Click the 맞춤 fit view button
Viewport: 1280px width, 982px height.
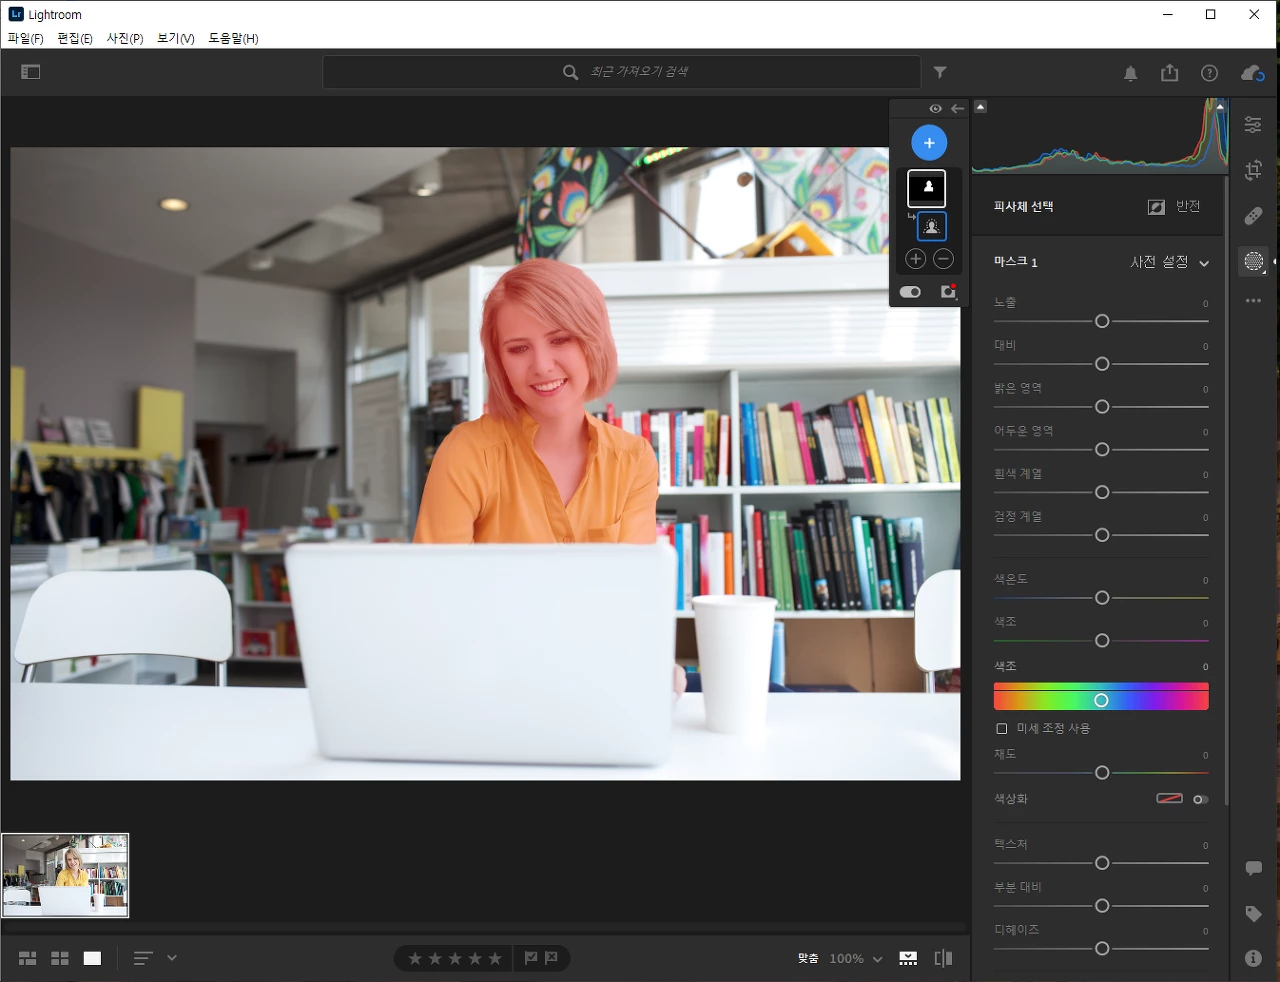(808, 958)
